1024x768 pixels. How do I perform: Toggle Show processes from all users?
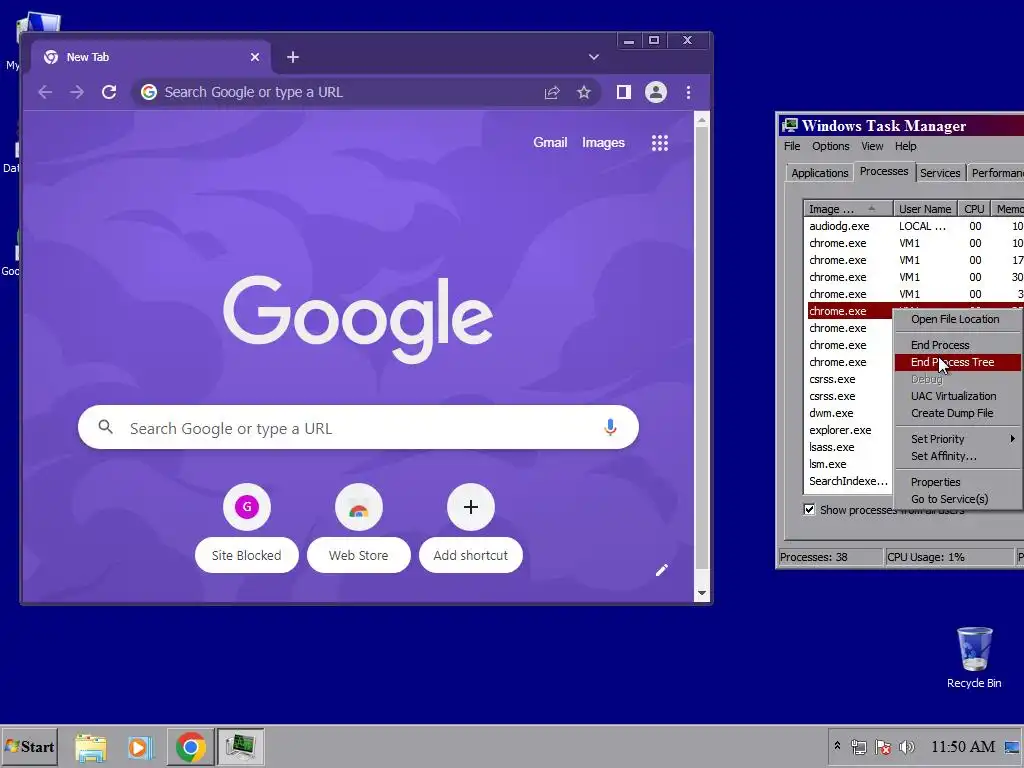point(809,510)
